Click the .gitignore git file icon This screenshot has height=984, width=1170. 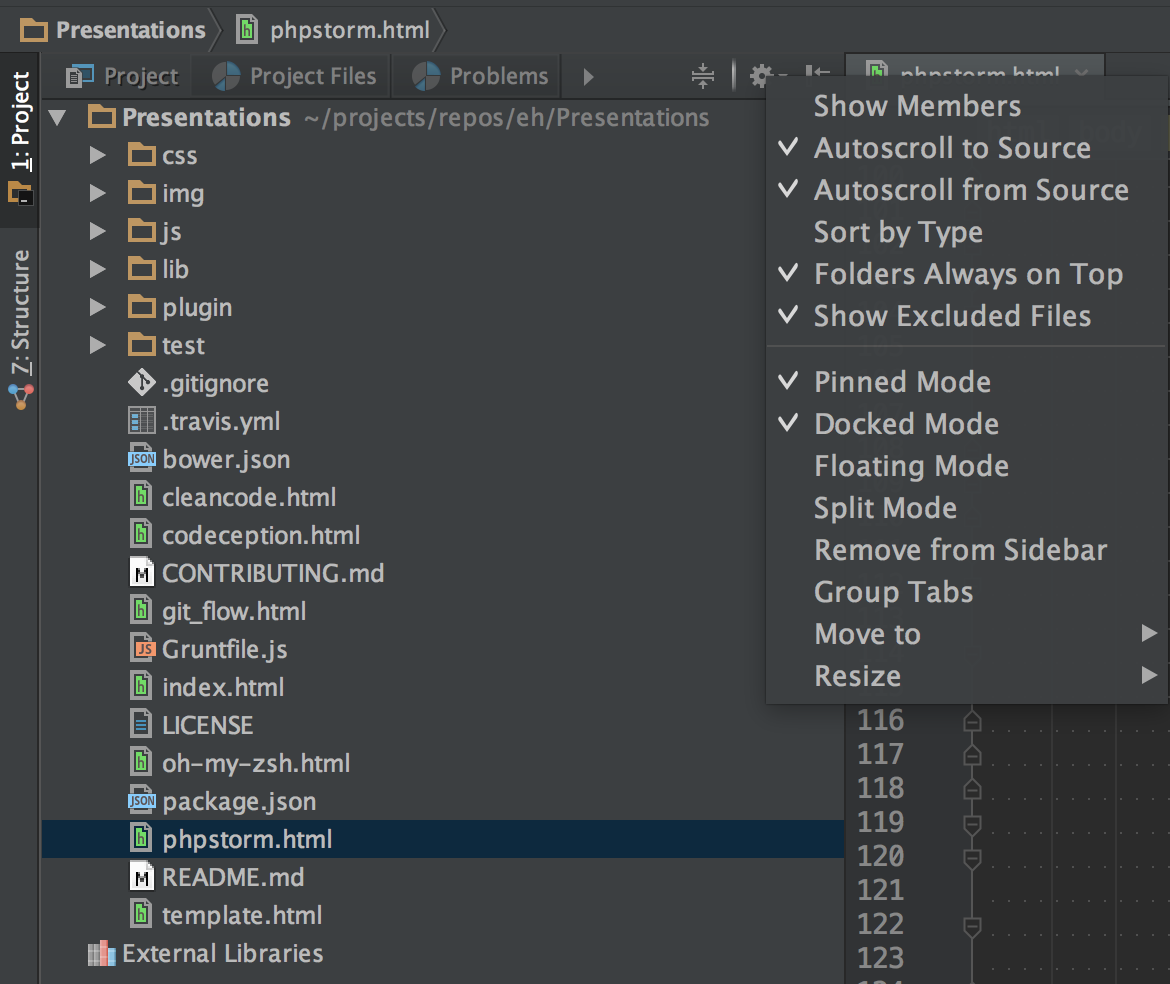142,383
